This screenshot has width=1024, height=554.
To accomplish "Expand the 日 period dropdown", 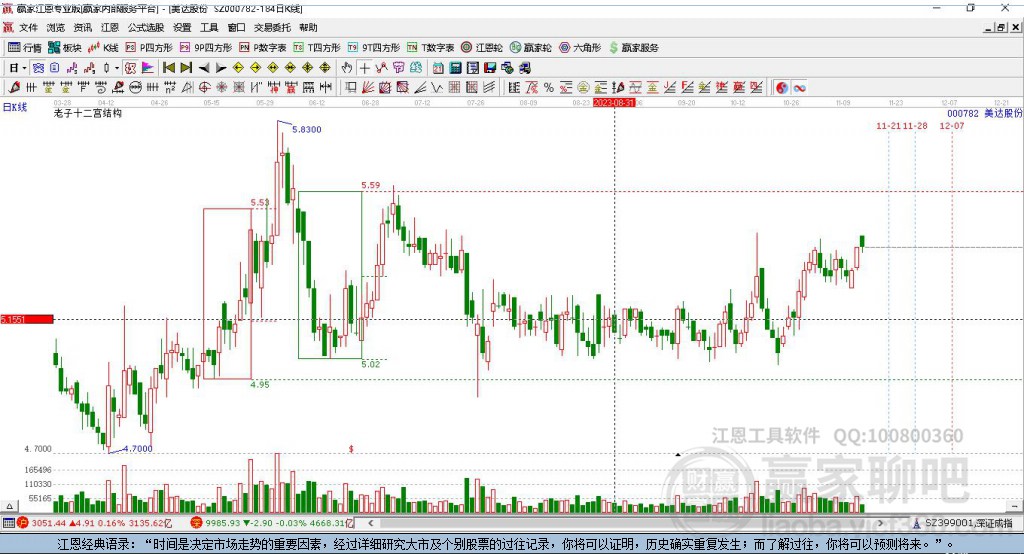I will [x=18, y=68].
